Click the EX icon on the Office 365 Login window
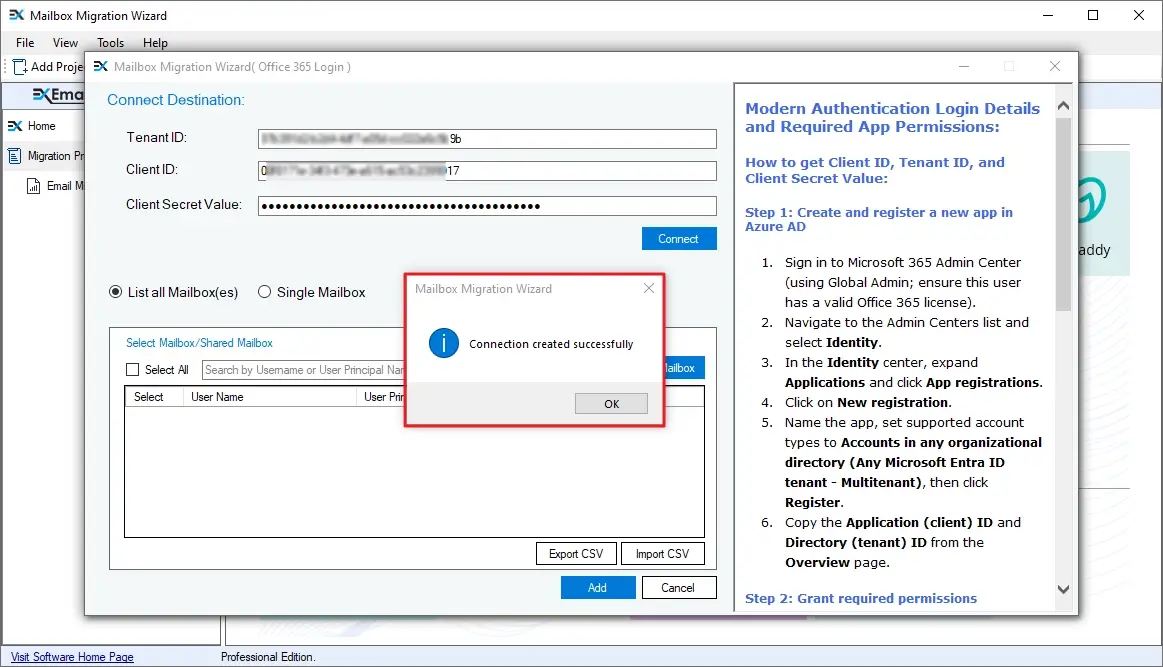Screen dimensions: 1163x667 [x=100, y=66]
